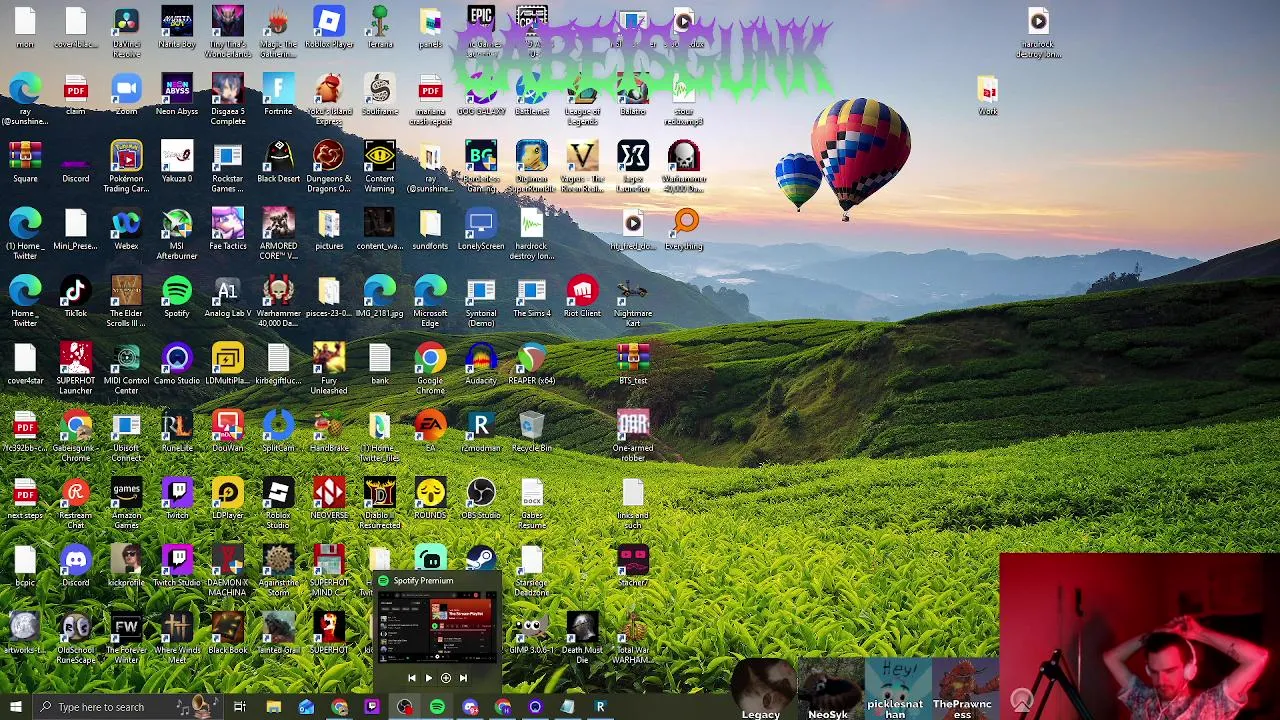
Task: Open OldSchool RuneScape shortcut
Action: point(75,637)
